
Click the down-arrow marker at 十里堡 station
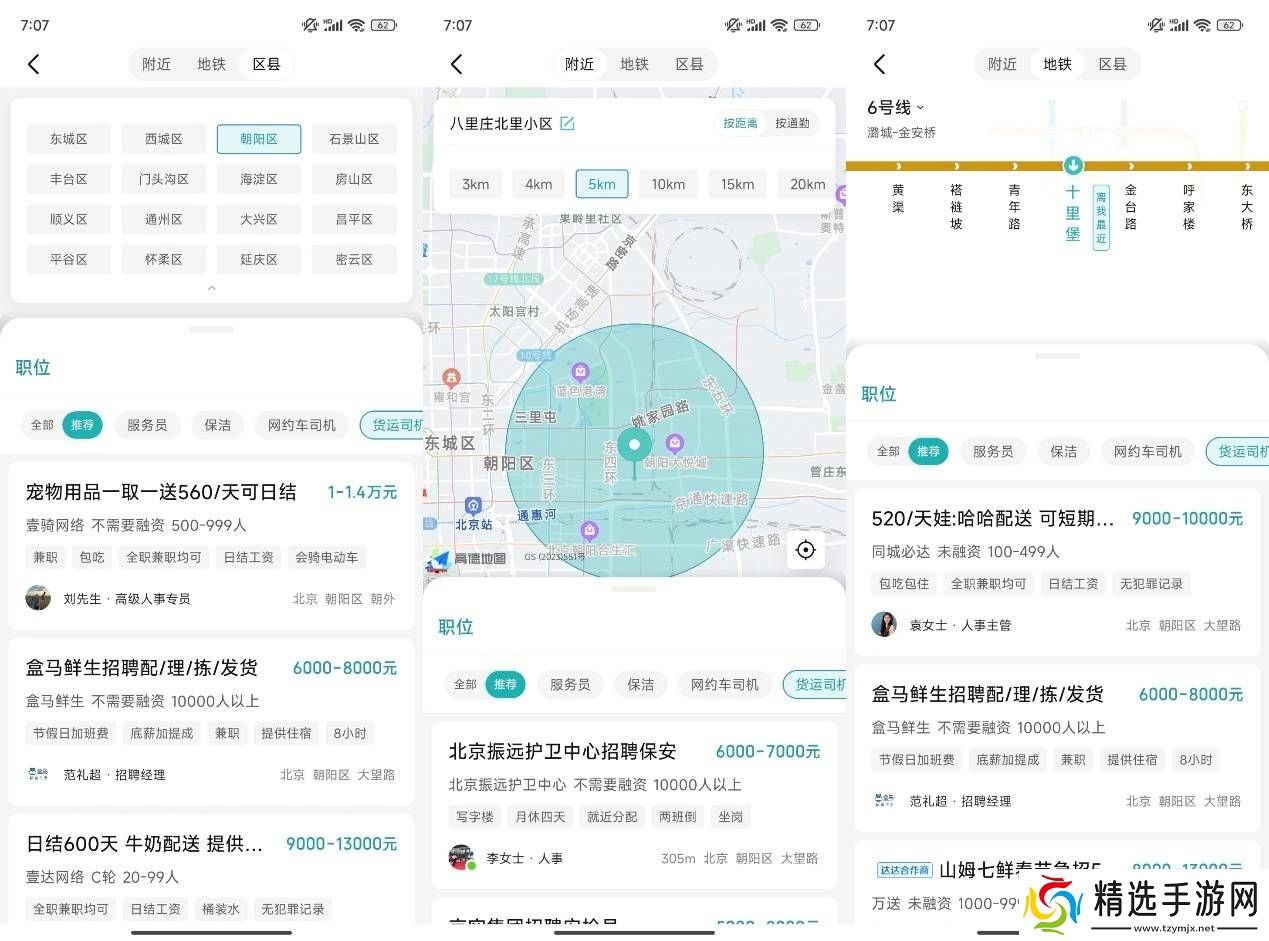click(x=1073, y=165)
